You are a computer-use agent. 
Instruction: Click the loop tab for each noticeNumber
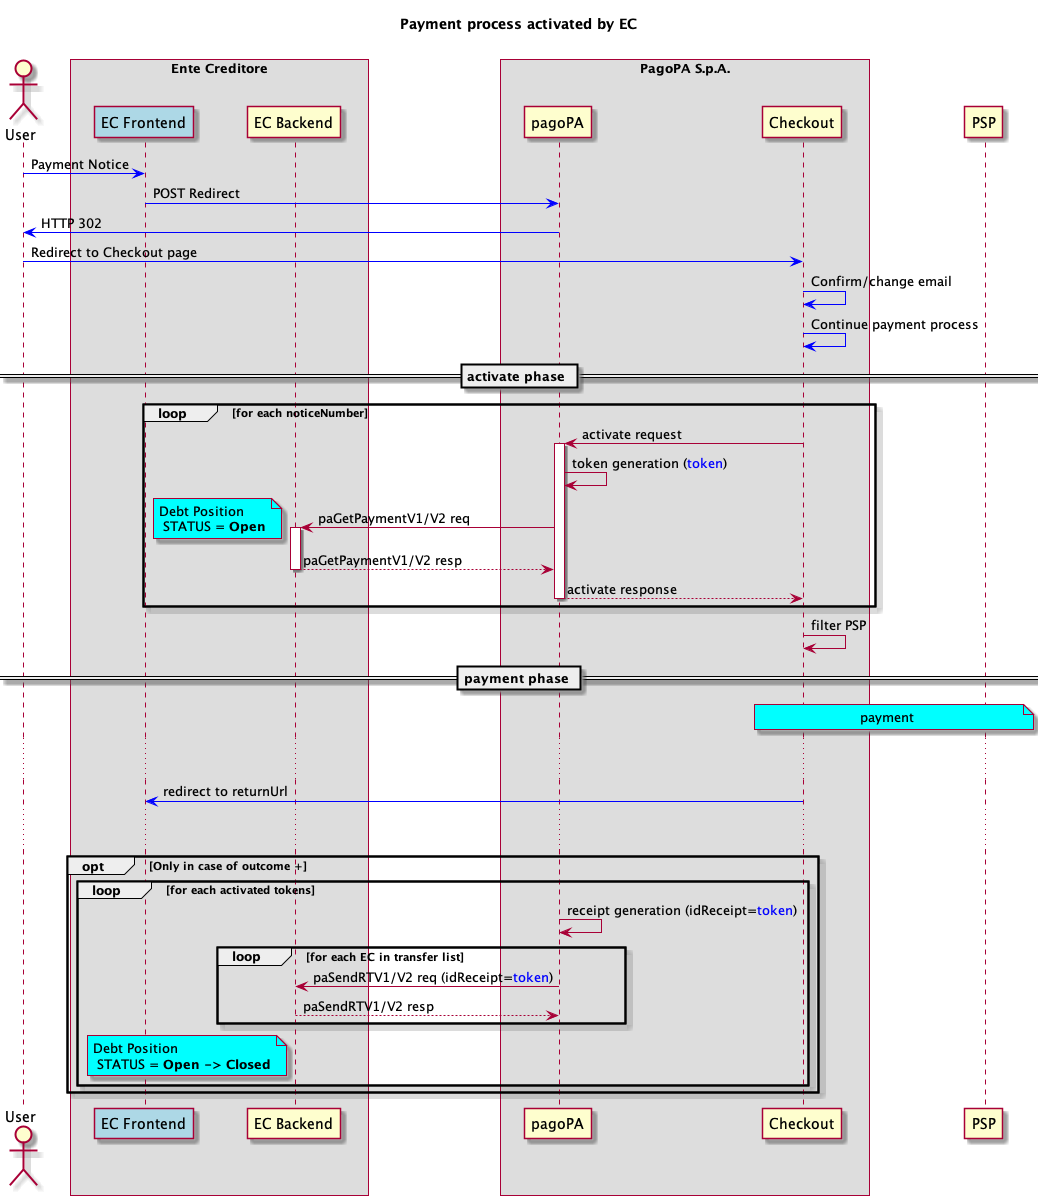click(x=174, y=414)
